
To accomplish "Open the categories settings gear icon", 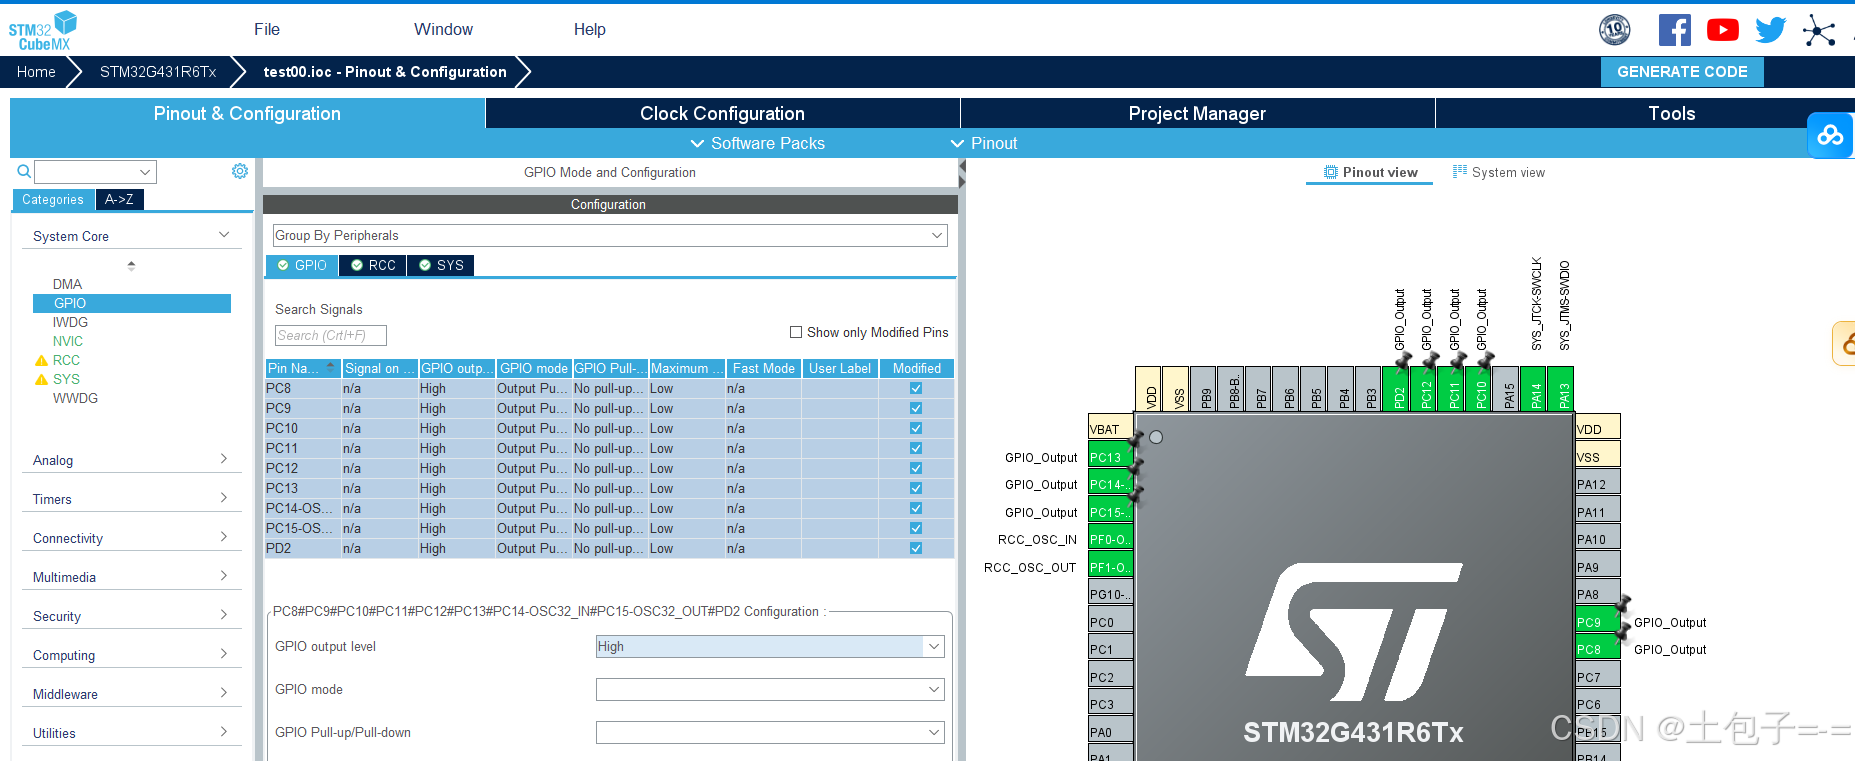I will pyautogui.click(x=240, y=171).
